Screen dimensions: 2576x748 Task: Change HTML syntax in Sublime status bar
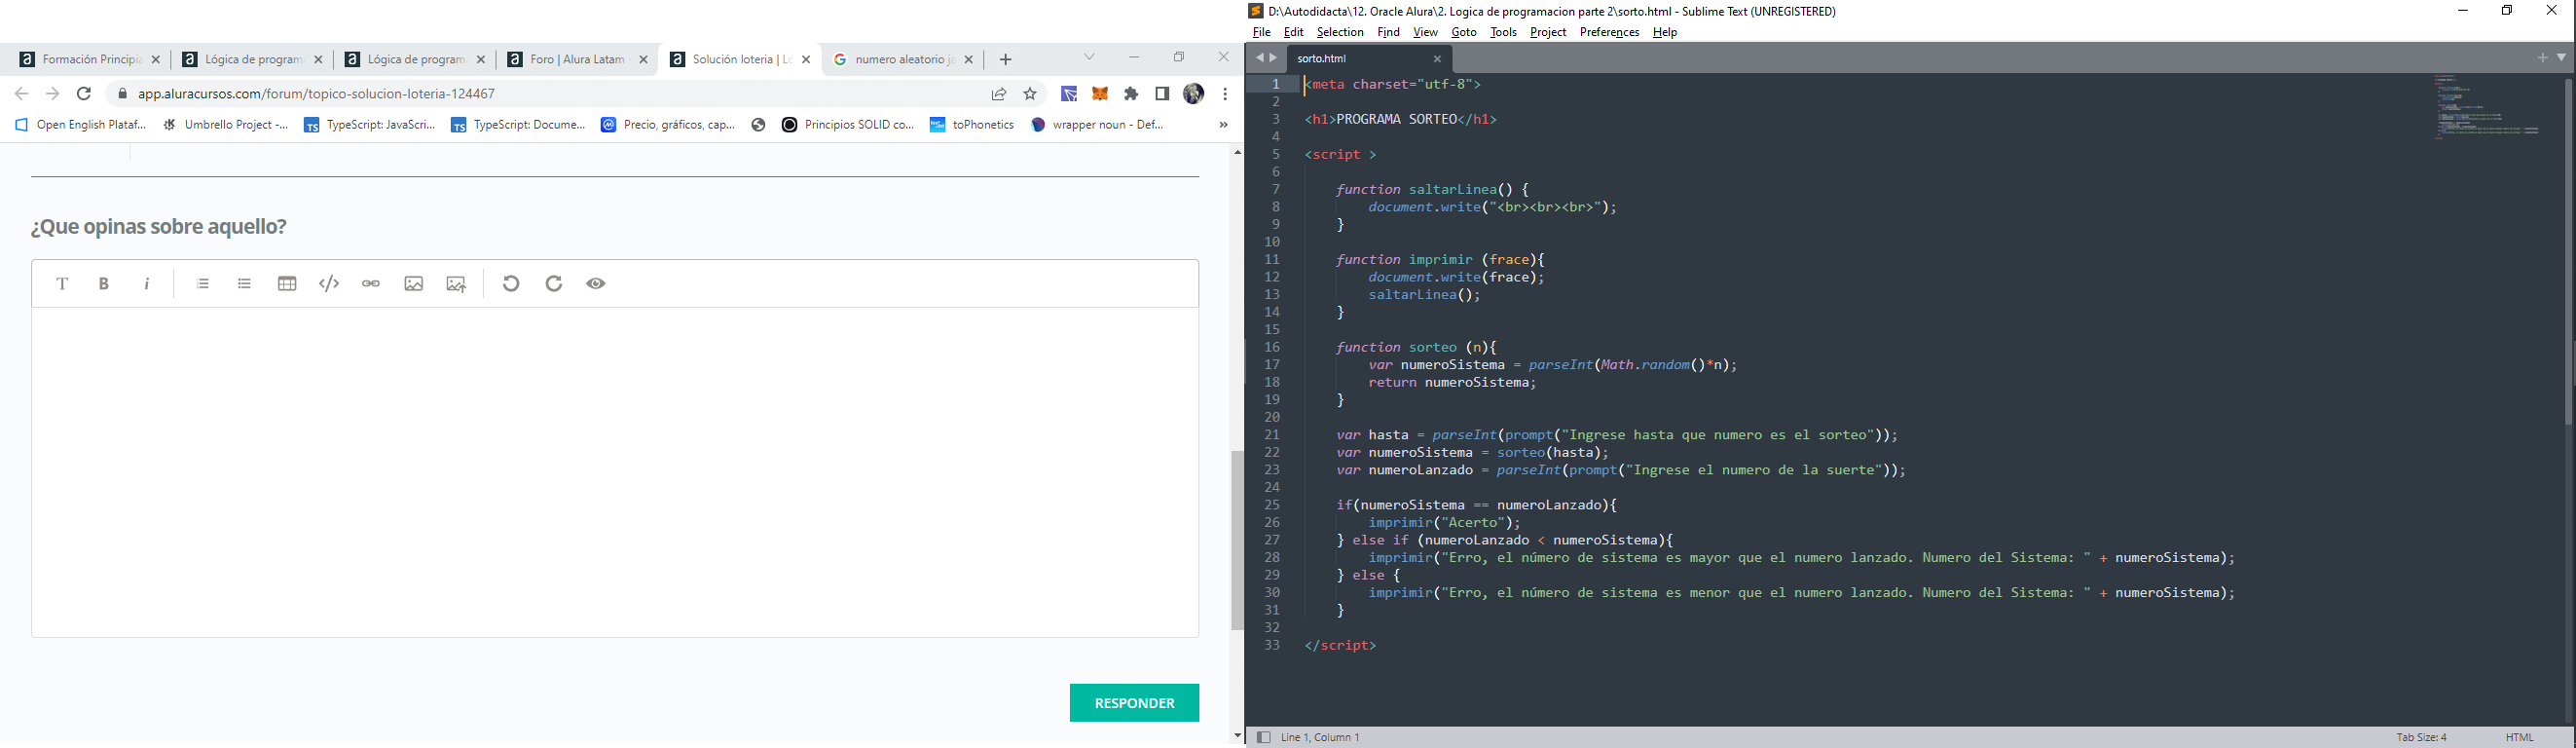(x=2519, y=738)
